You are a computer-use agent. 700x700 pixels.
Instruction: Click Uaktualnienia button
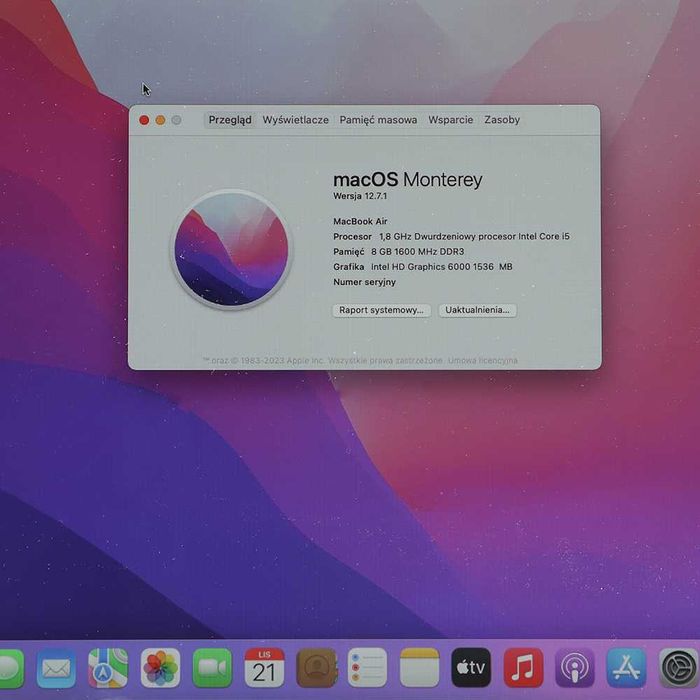click(x=477, y=310)
